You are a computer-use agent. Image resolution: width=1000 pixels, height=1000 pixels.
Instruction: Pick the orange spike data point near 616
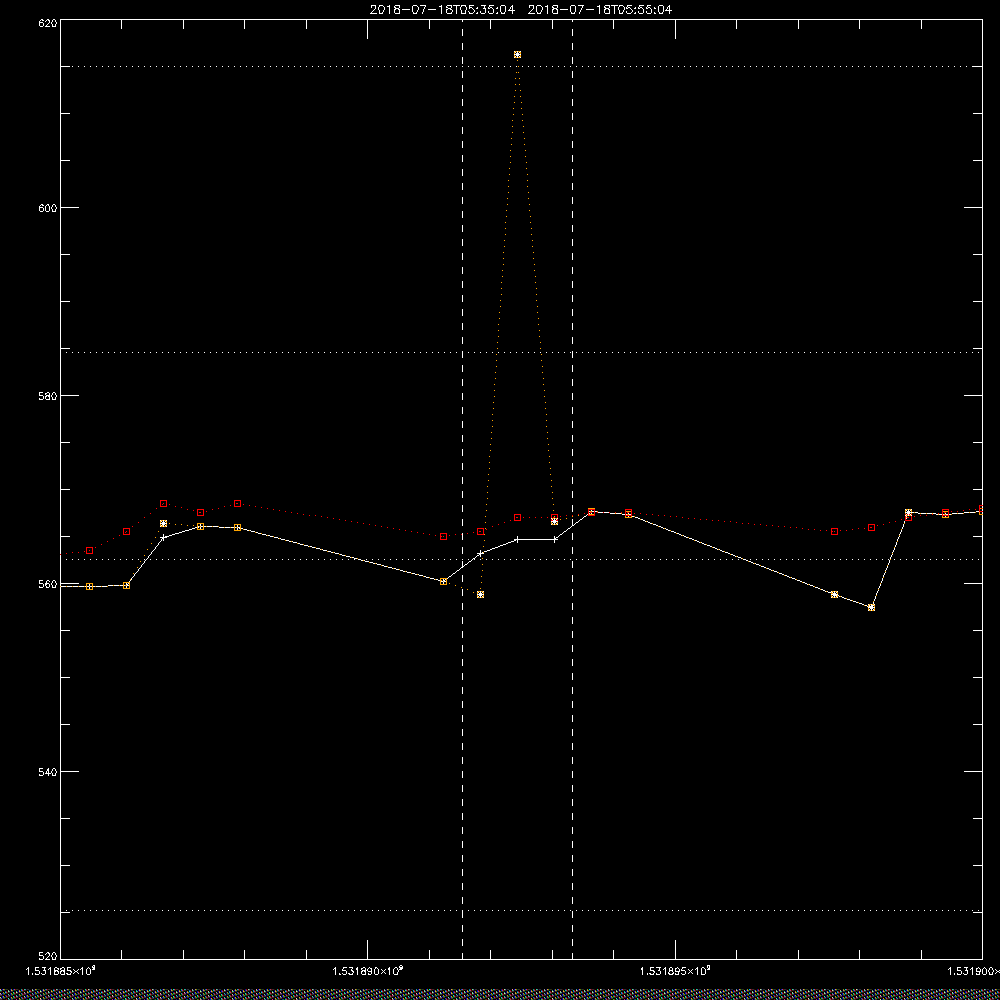click(517, 55)
